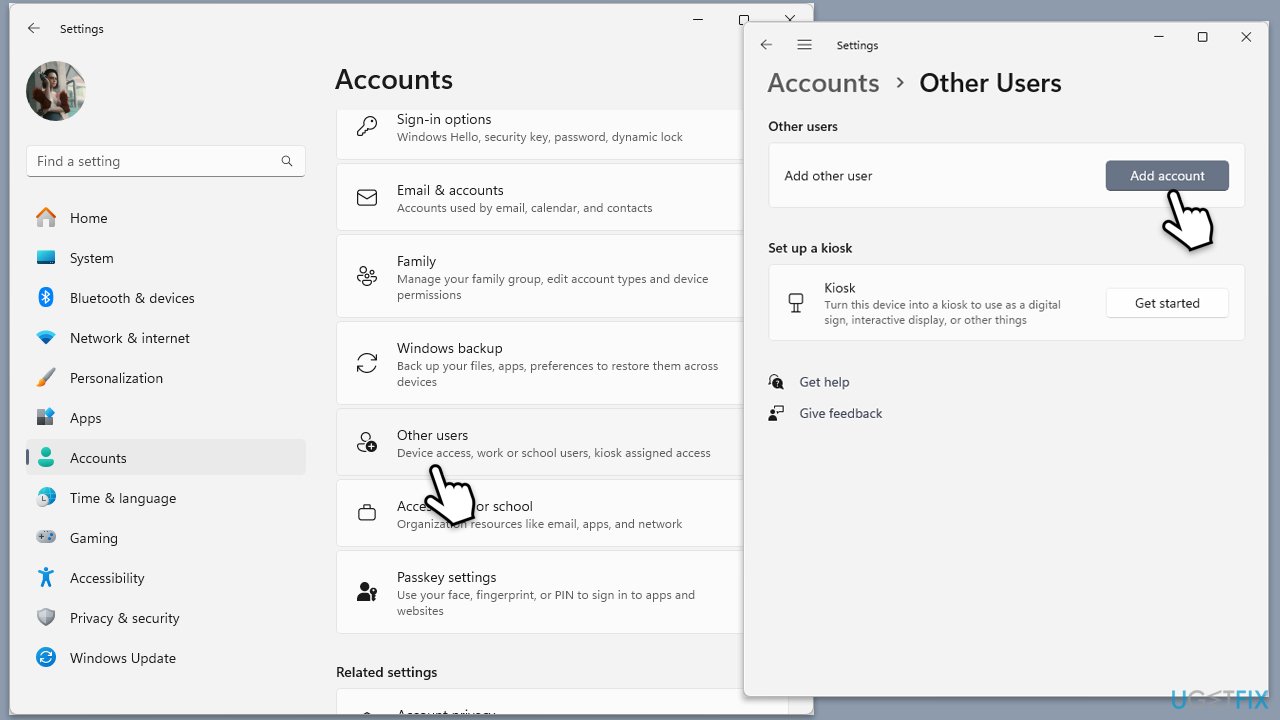Click the Passkey settings icon
1280x720 pixels.
pyautogui.click(x=367, y=592)
